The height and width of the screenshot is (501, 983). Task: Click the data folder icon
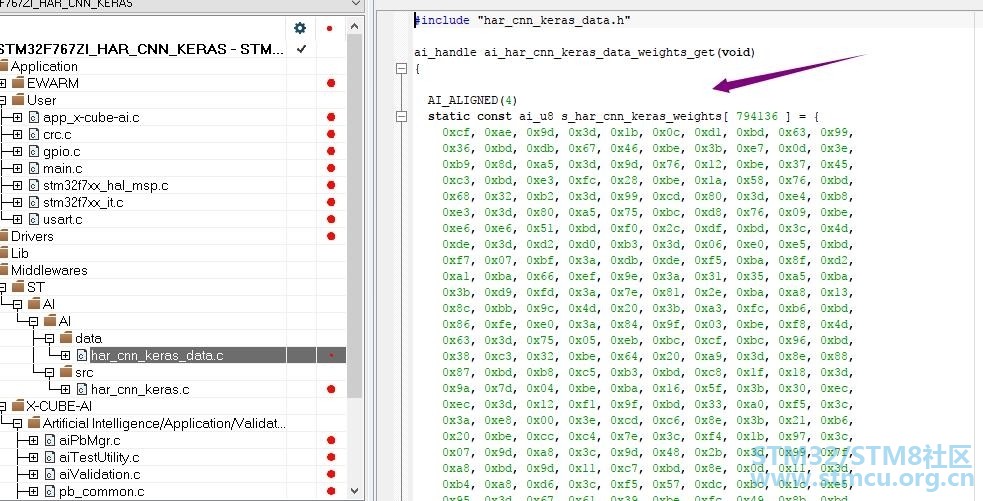click(66, 339)
